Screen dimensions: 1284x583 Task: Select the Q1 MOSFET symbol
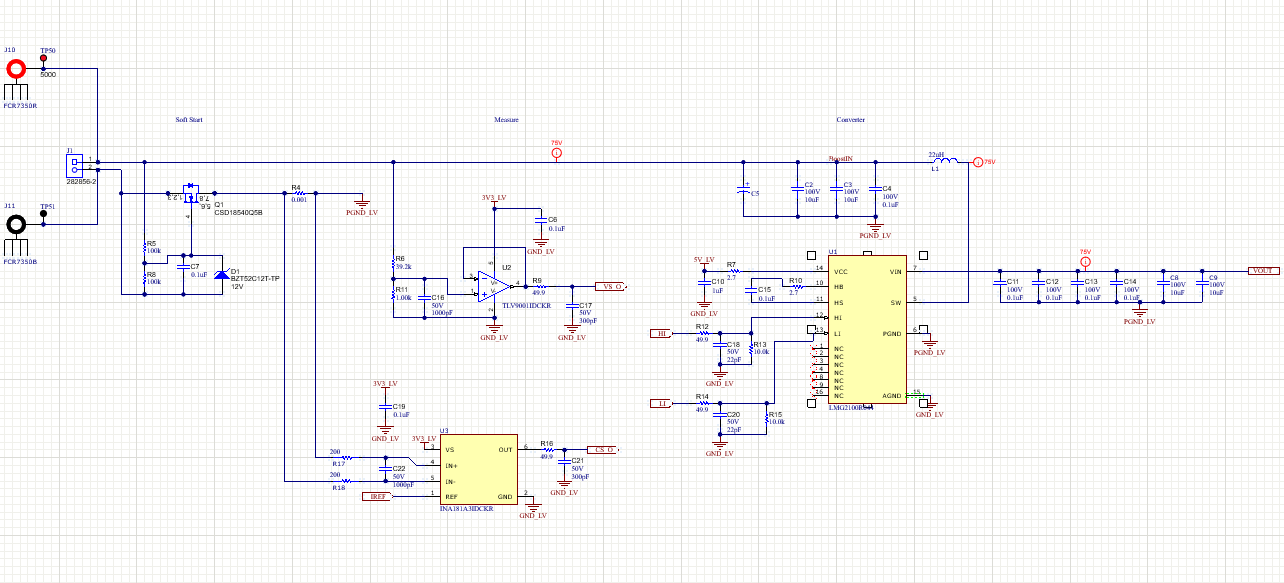click(189, 191)
